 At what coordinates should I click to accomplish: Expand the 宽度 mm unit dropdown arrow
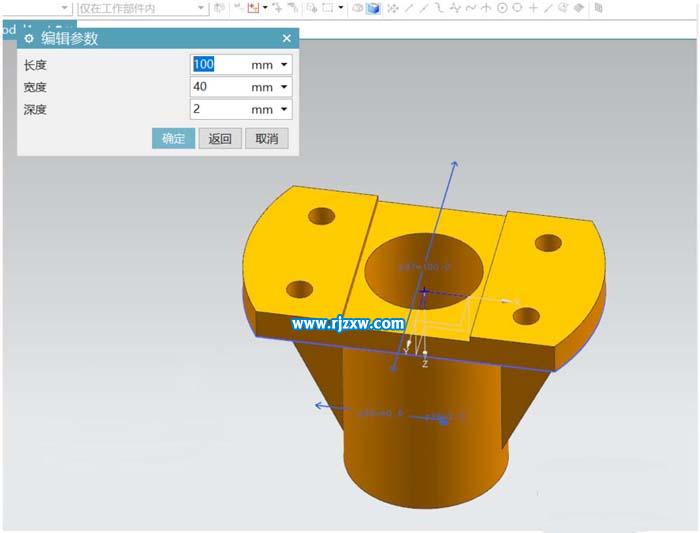[x=284, y=87]
